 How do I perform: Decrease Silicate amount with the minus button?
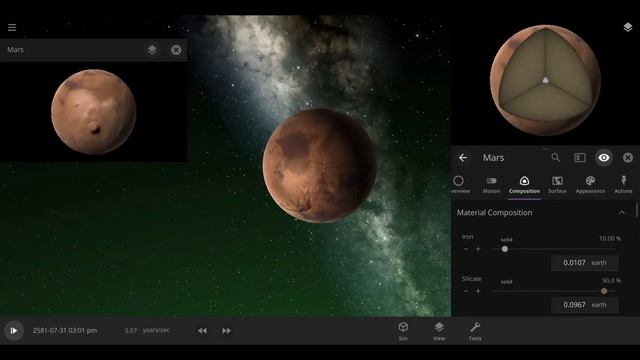click(466, 291)
